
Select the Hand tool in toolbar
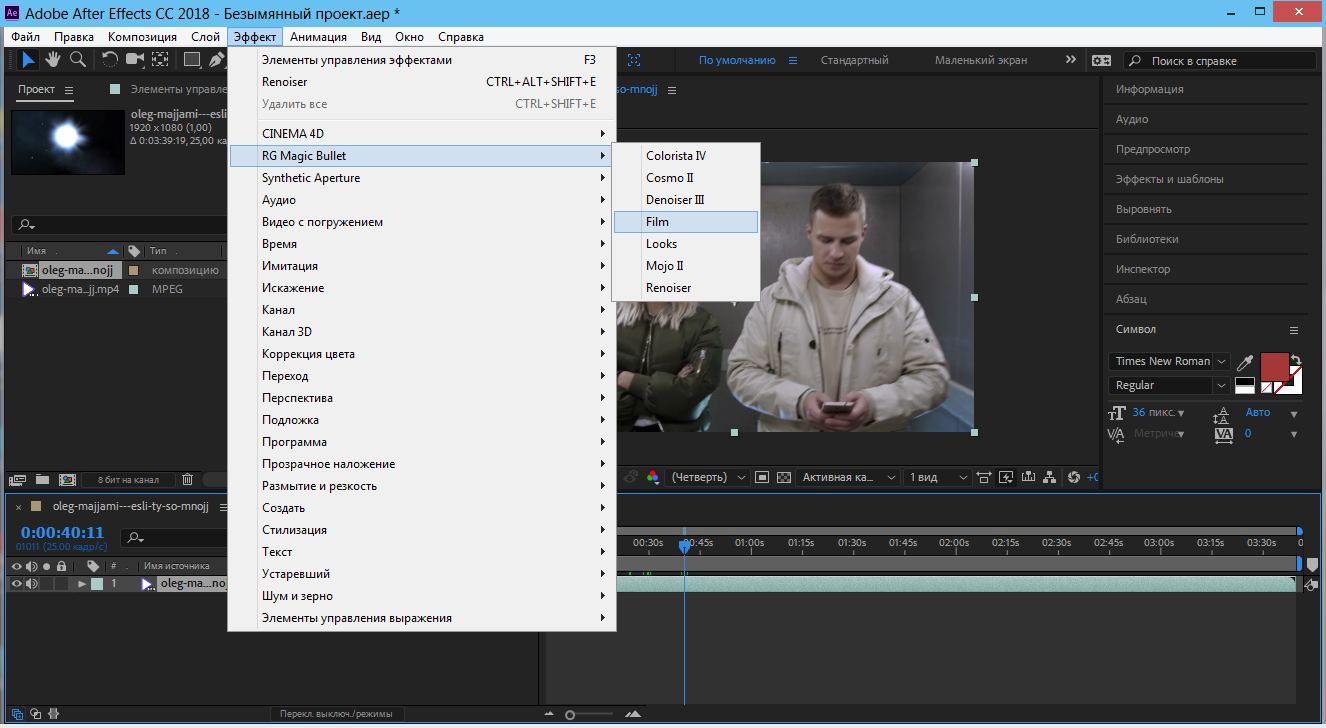[x=52, y=60]
